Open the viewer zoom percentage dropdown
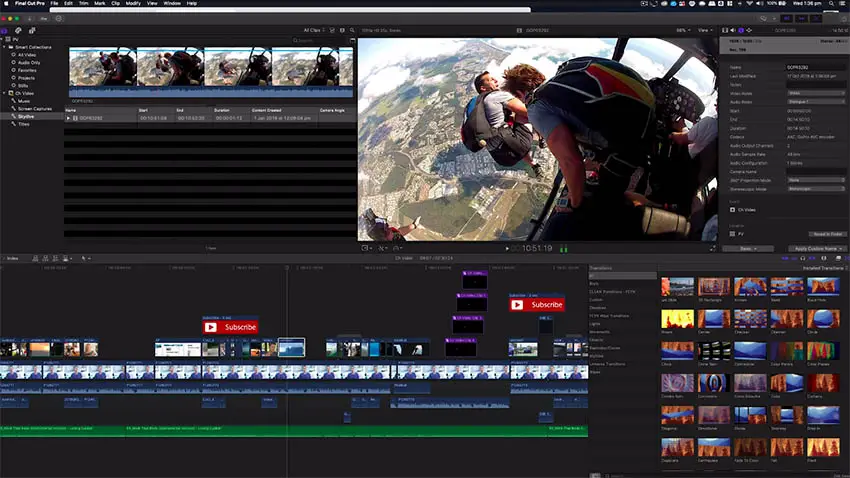The height and width of the screenshot is (478, 850). (x=683, y=30)
